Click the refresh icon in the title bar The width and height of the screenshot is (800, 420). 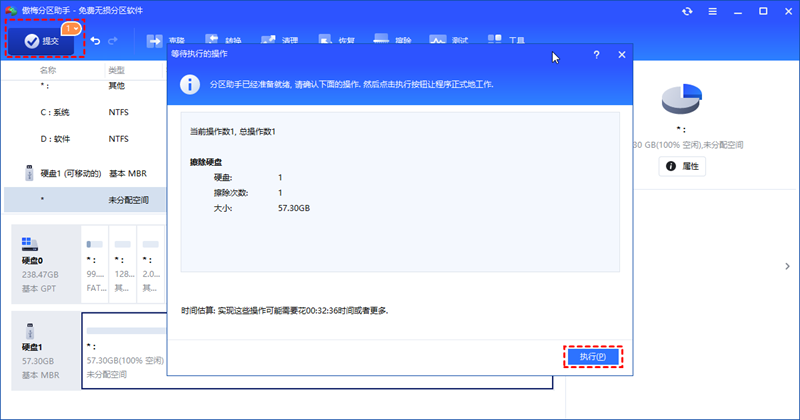(687, 11)
